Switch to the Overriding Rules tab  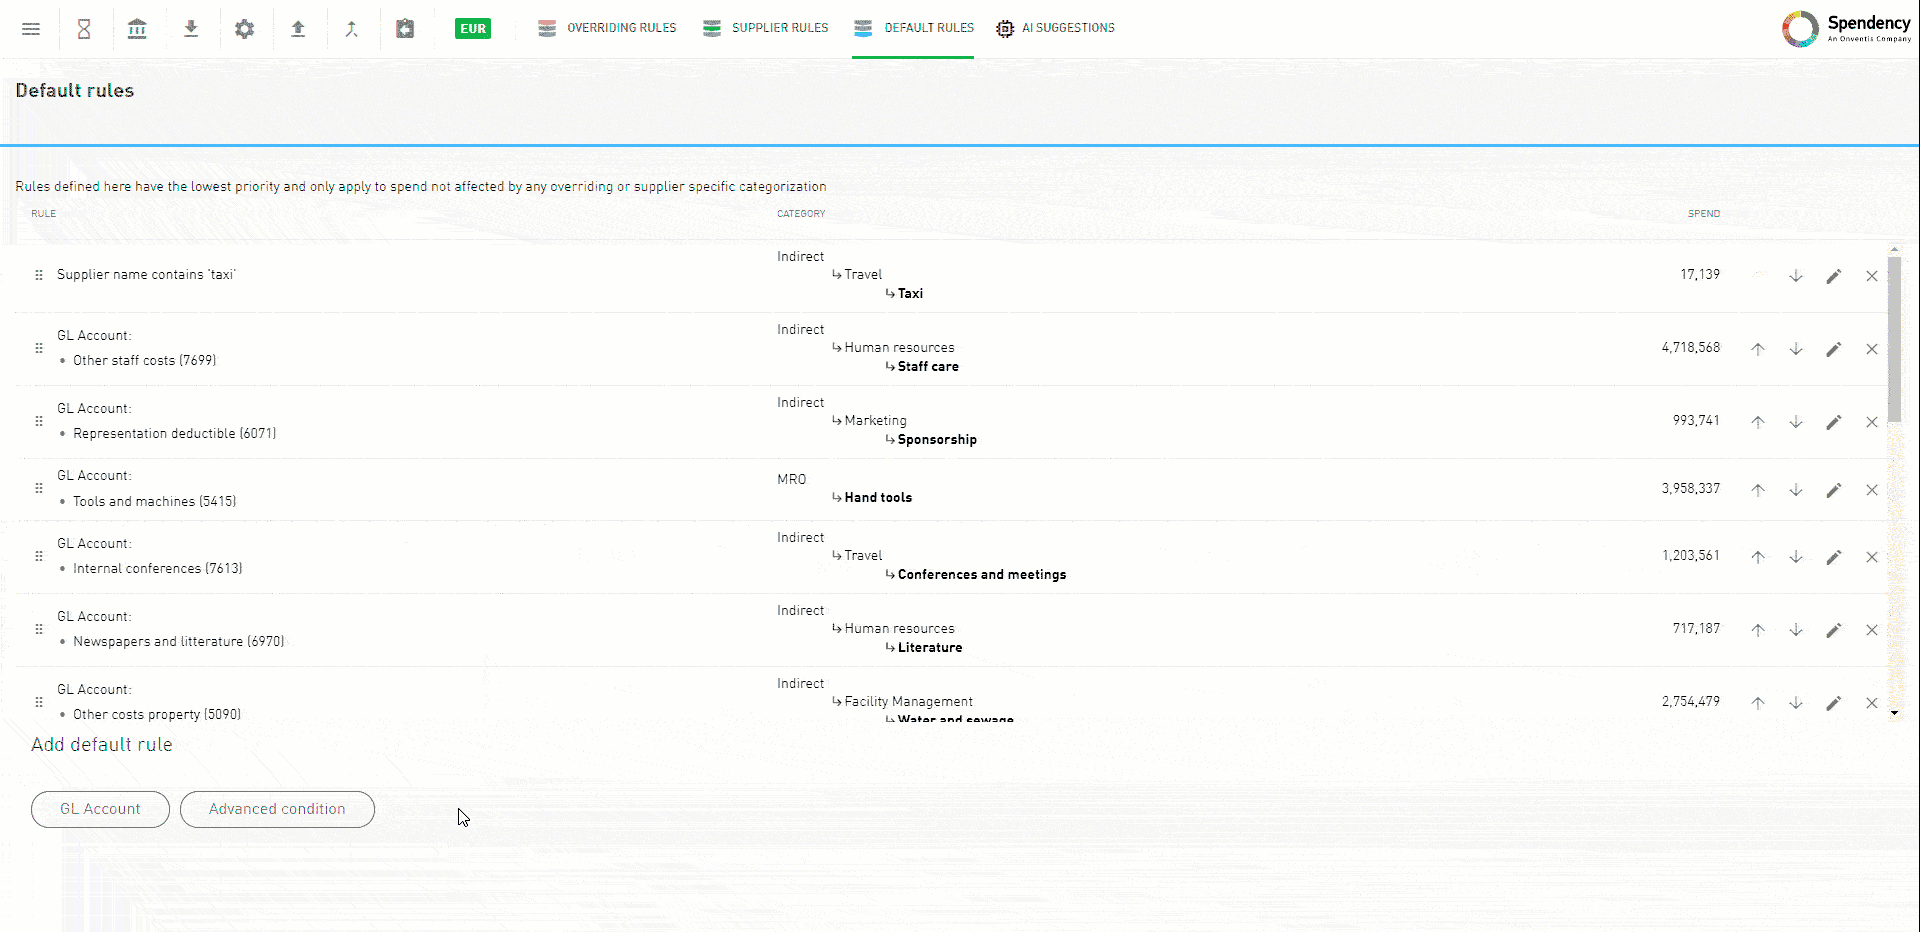tap(607, 28)
